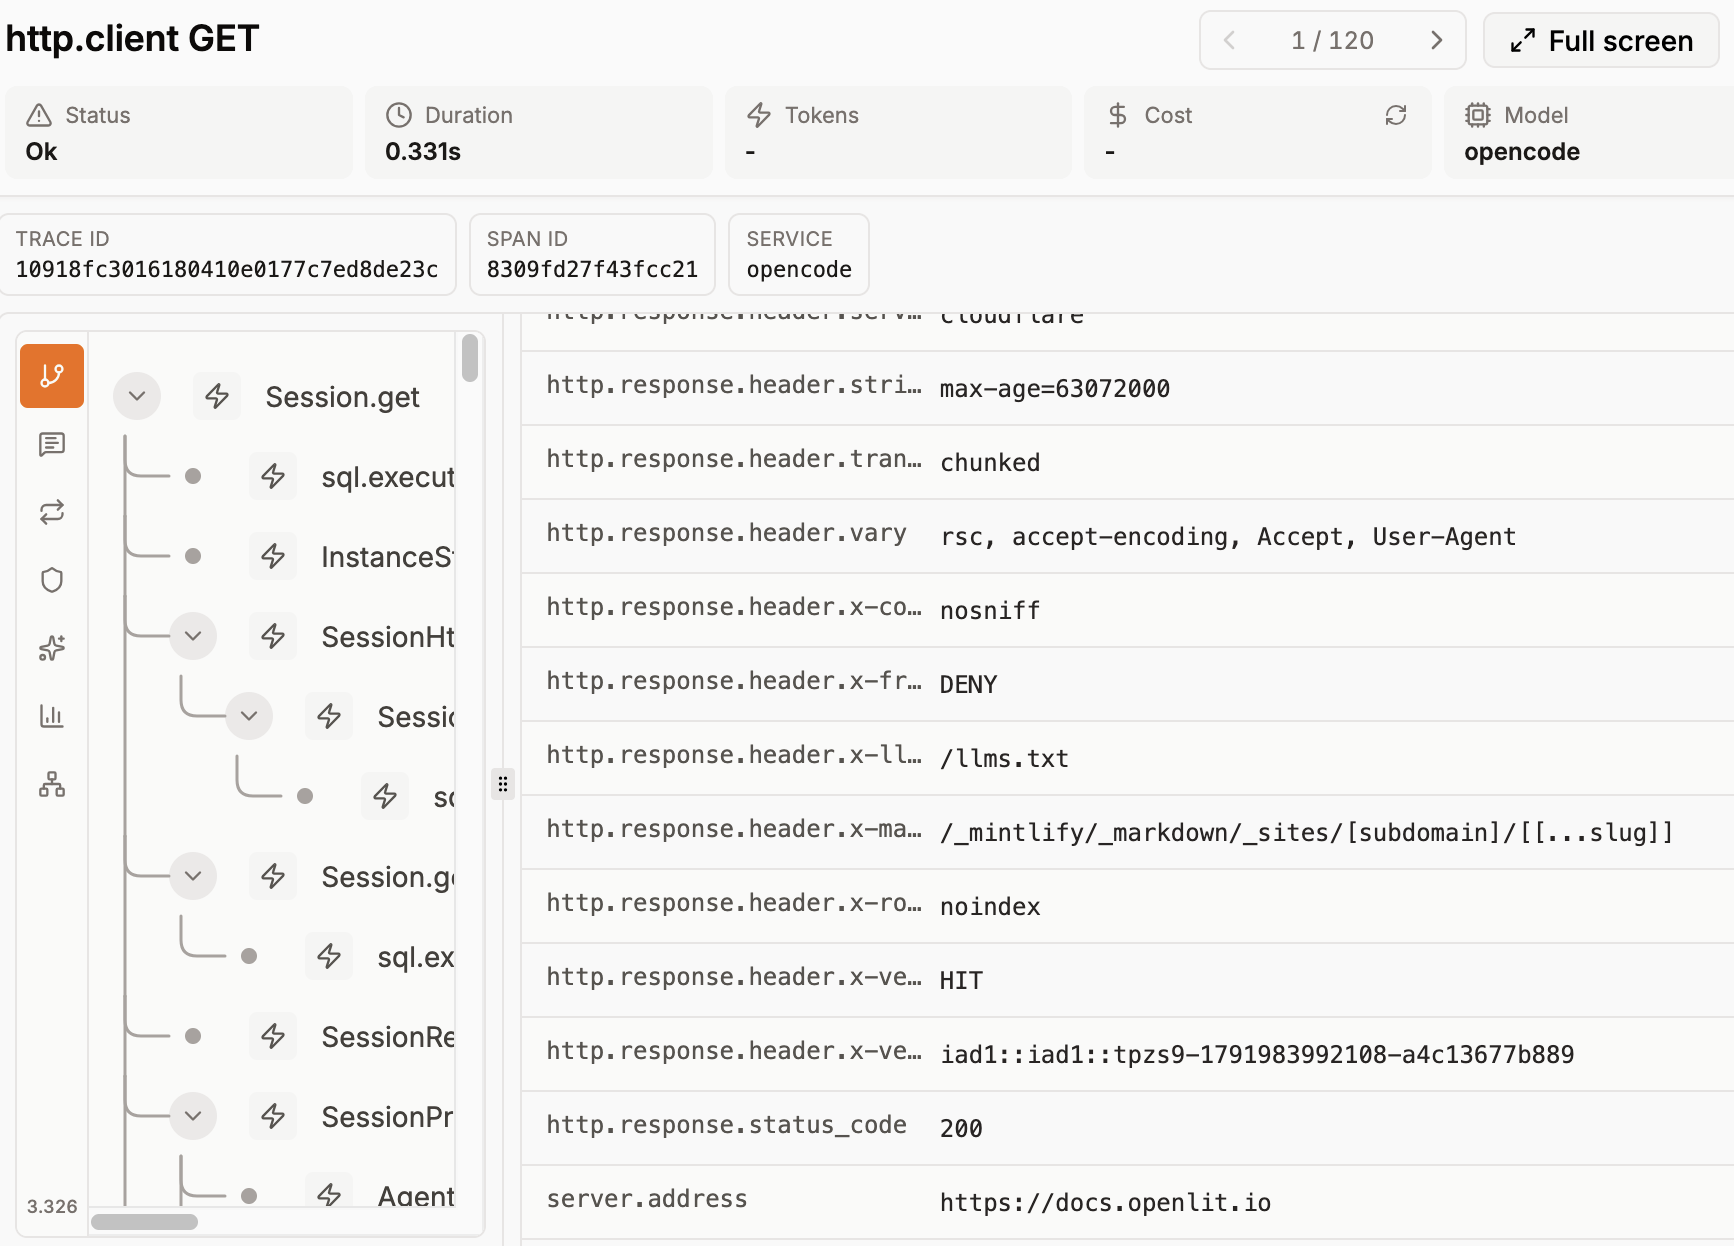Click the panel resize grip handle
The width and height of the screenshot is (1734, 1246).
tap(503, 784)
